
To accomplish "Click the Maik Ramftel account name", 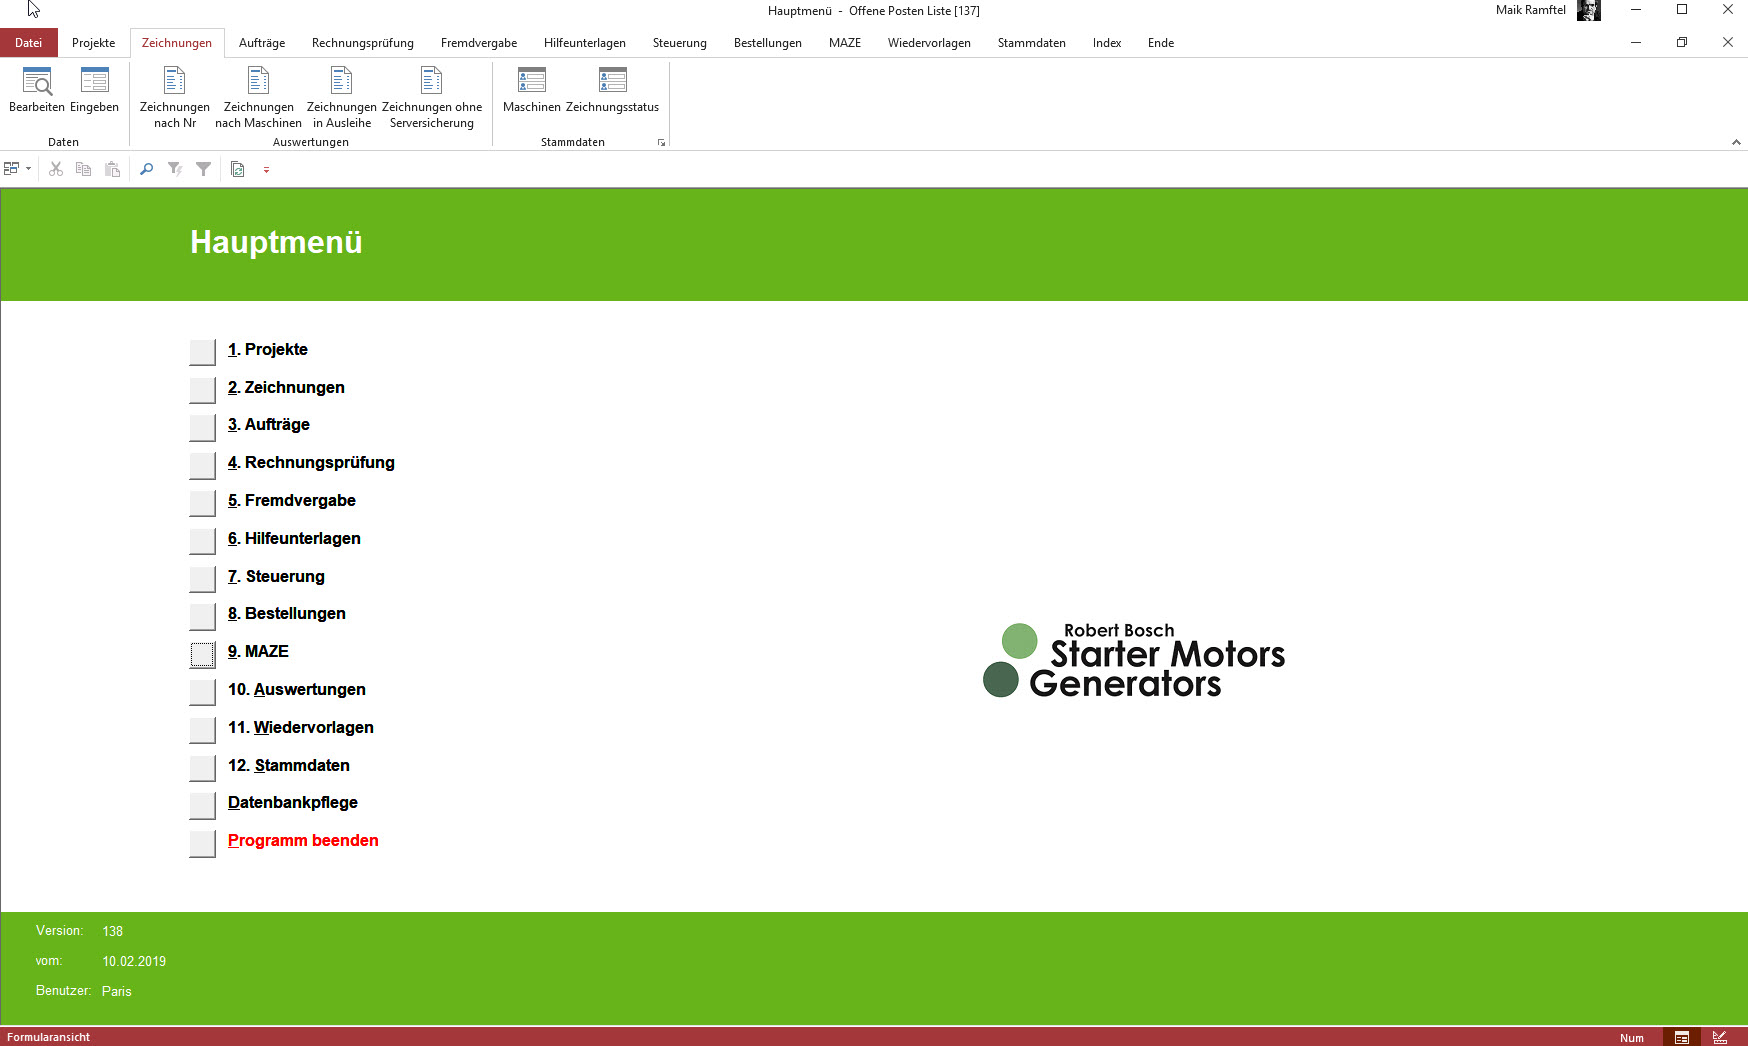I will pyautogui.click(x=1530, y=10).
